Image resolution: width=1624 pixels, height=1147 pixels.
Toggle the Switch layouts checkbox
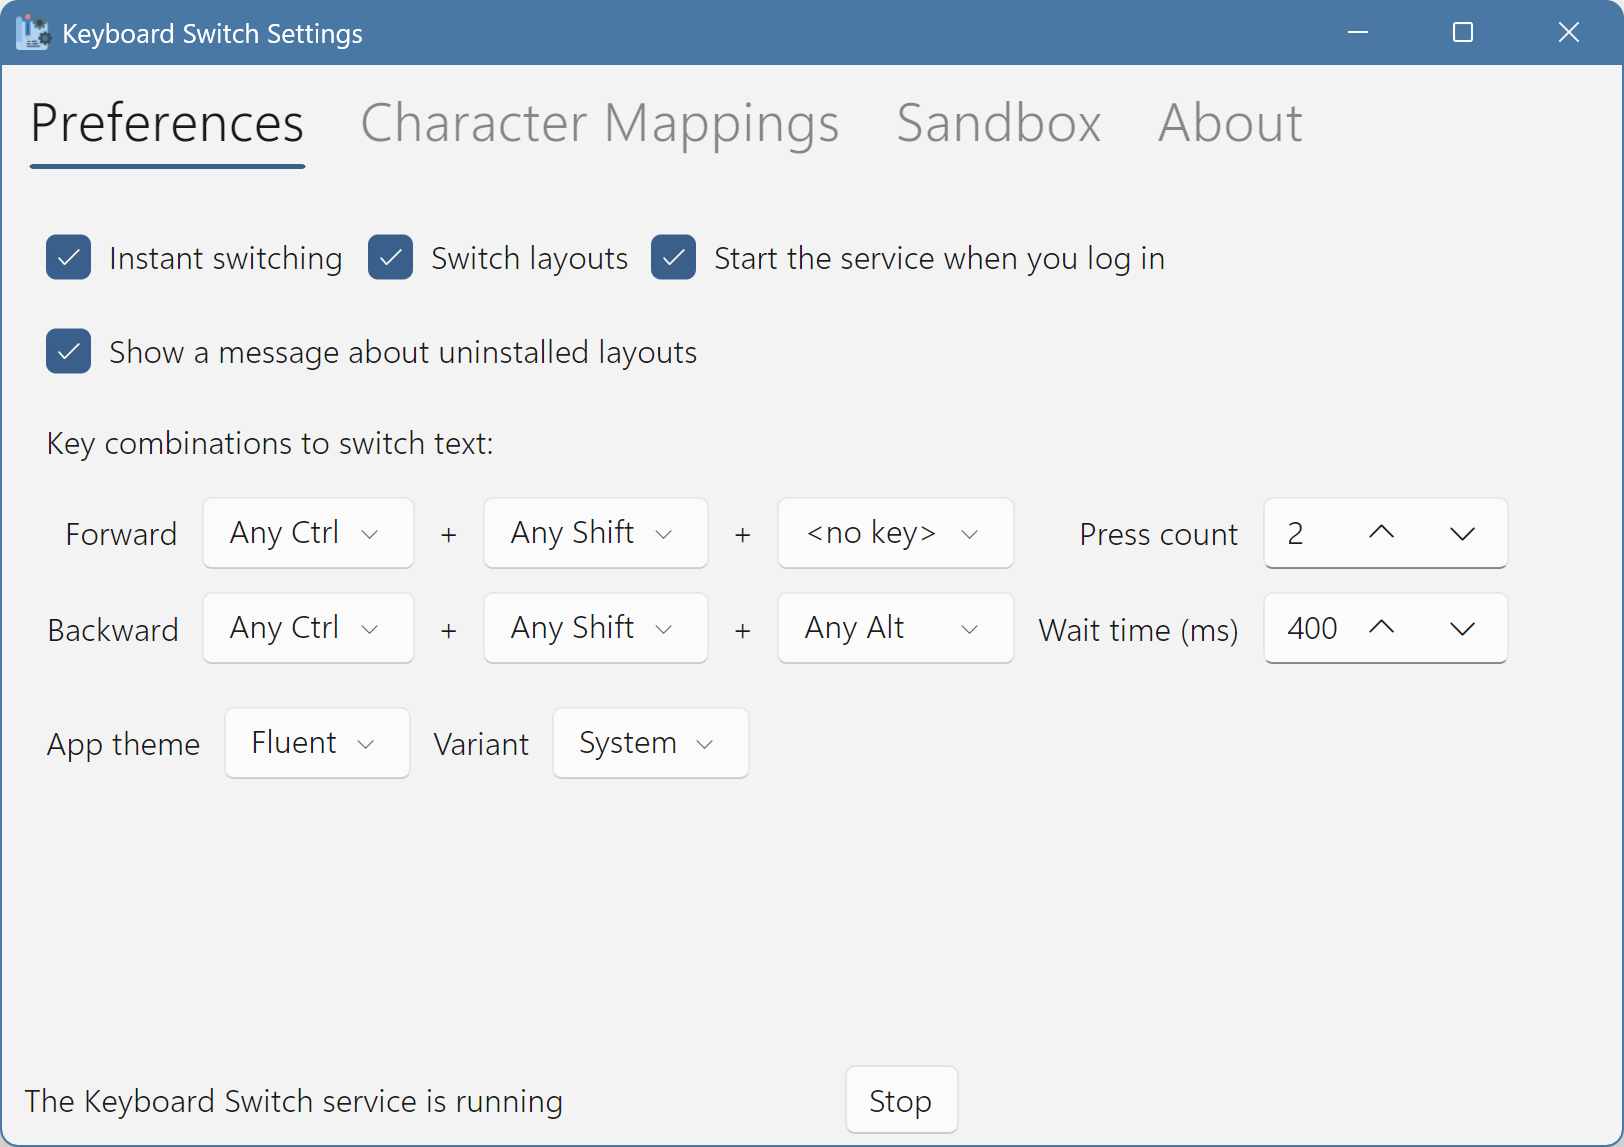pos(390,257)
